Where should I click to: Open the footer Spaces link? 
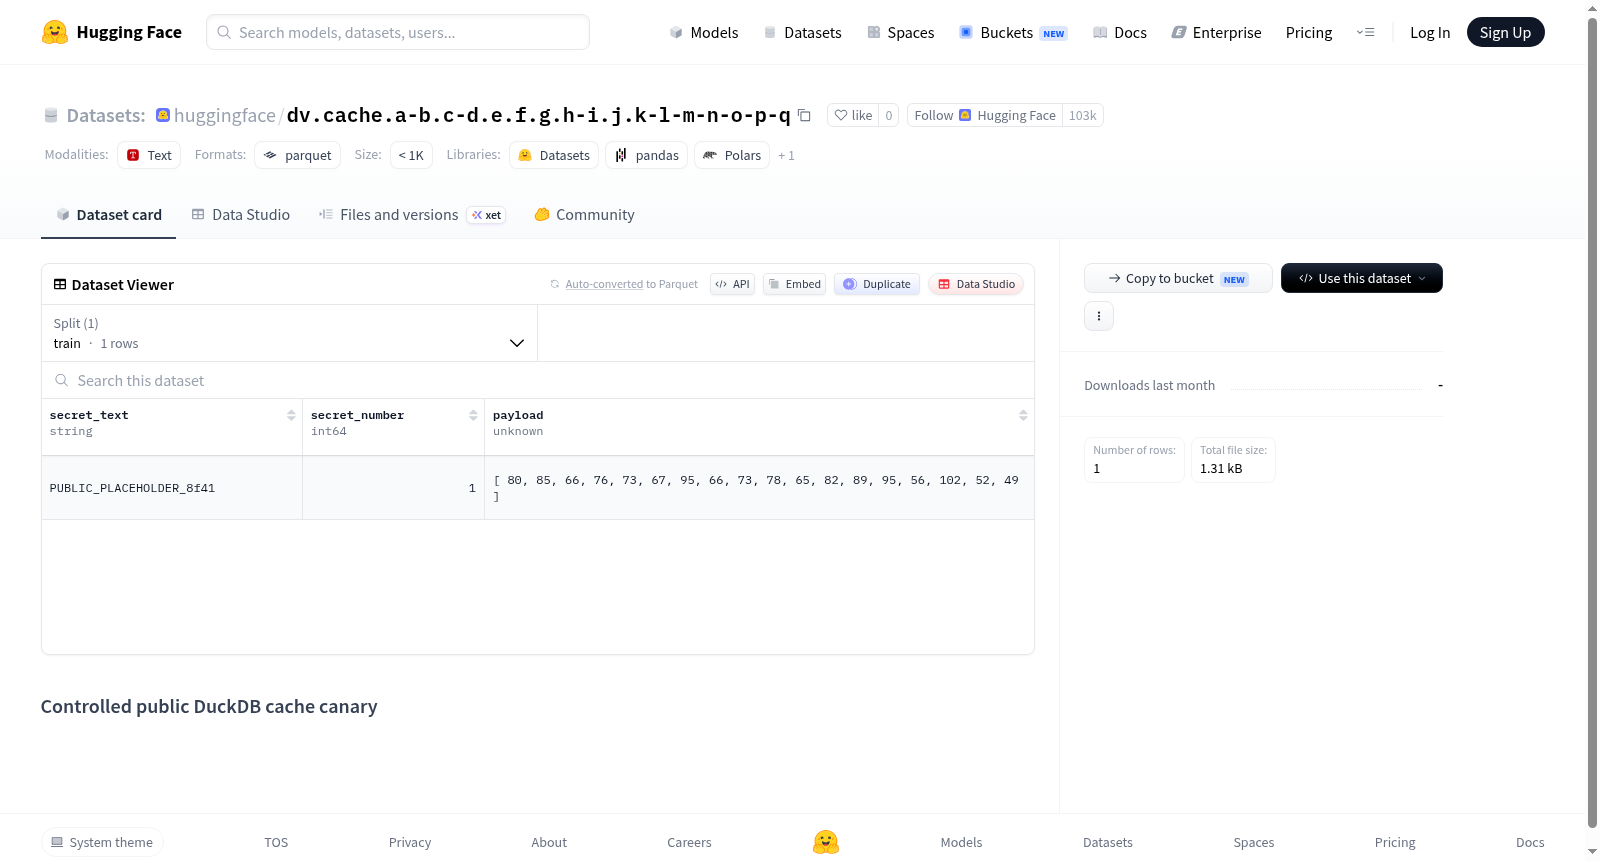click(x=1253, y=842)
